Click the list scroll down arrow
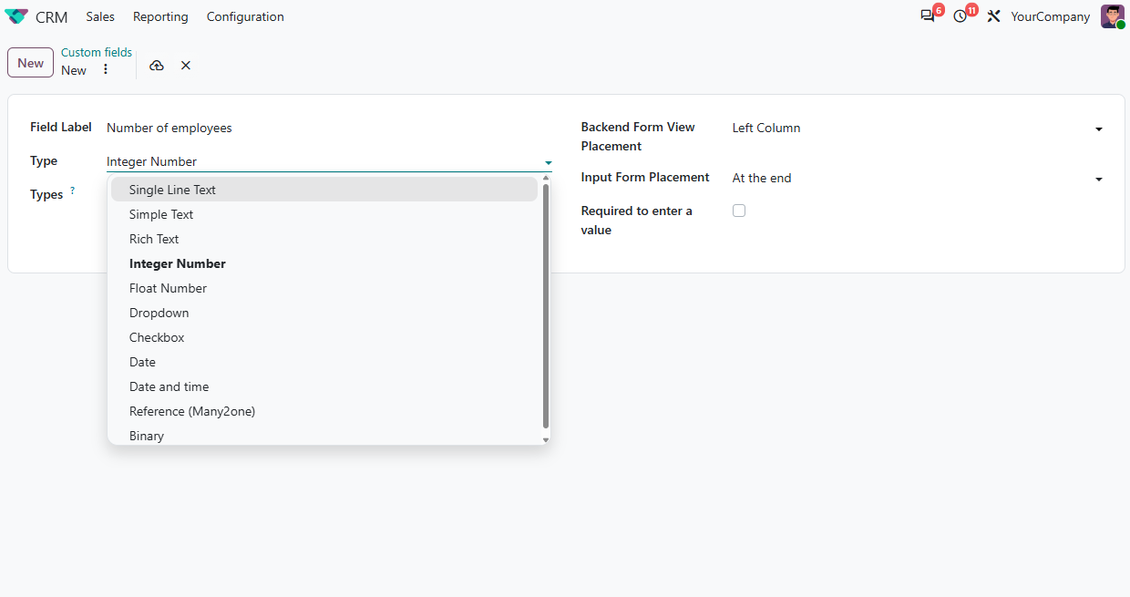 (x=546, y=440)
